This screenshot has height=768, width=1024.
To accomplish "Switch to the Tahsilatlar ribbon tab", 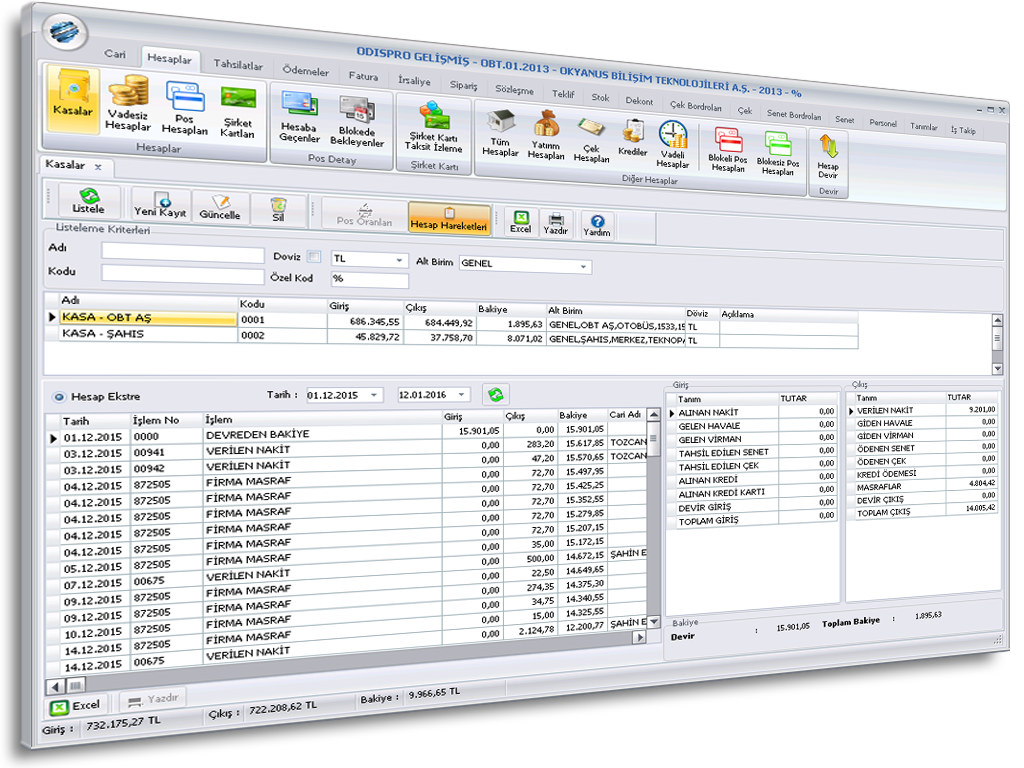I will [238, 65].
